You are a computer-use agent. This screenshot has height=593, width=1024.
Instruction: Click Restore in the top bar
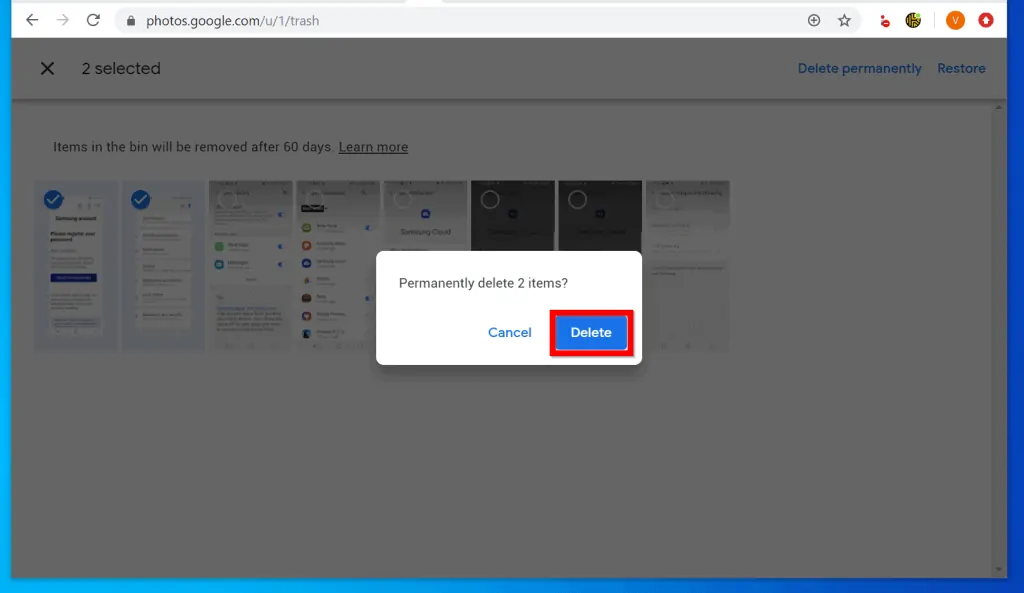[961, 69]
